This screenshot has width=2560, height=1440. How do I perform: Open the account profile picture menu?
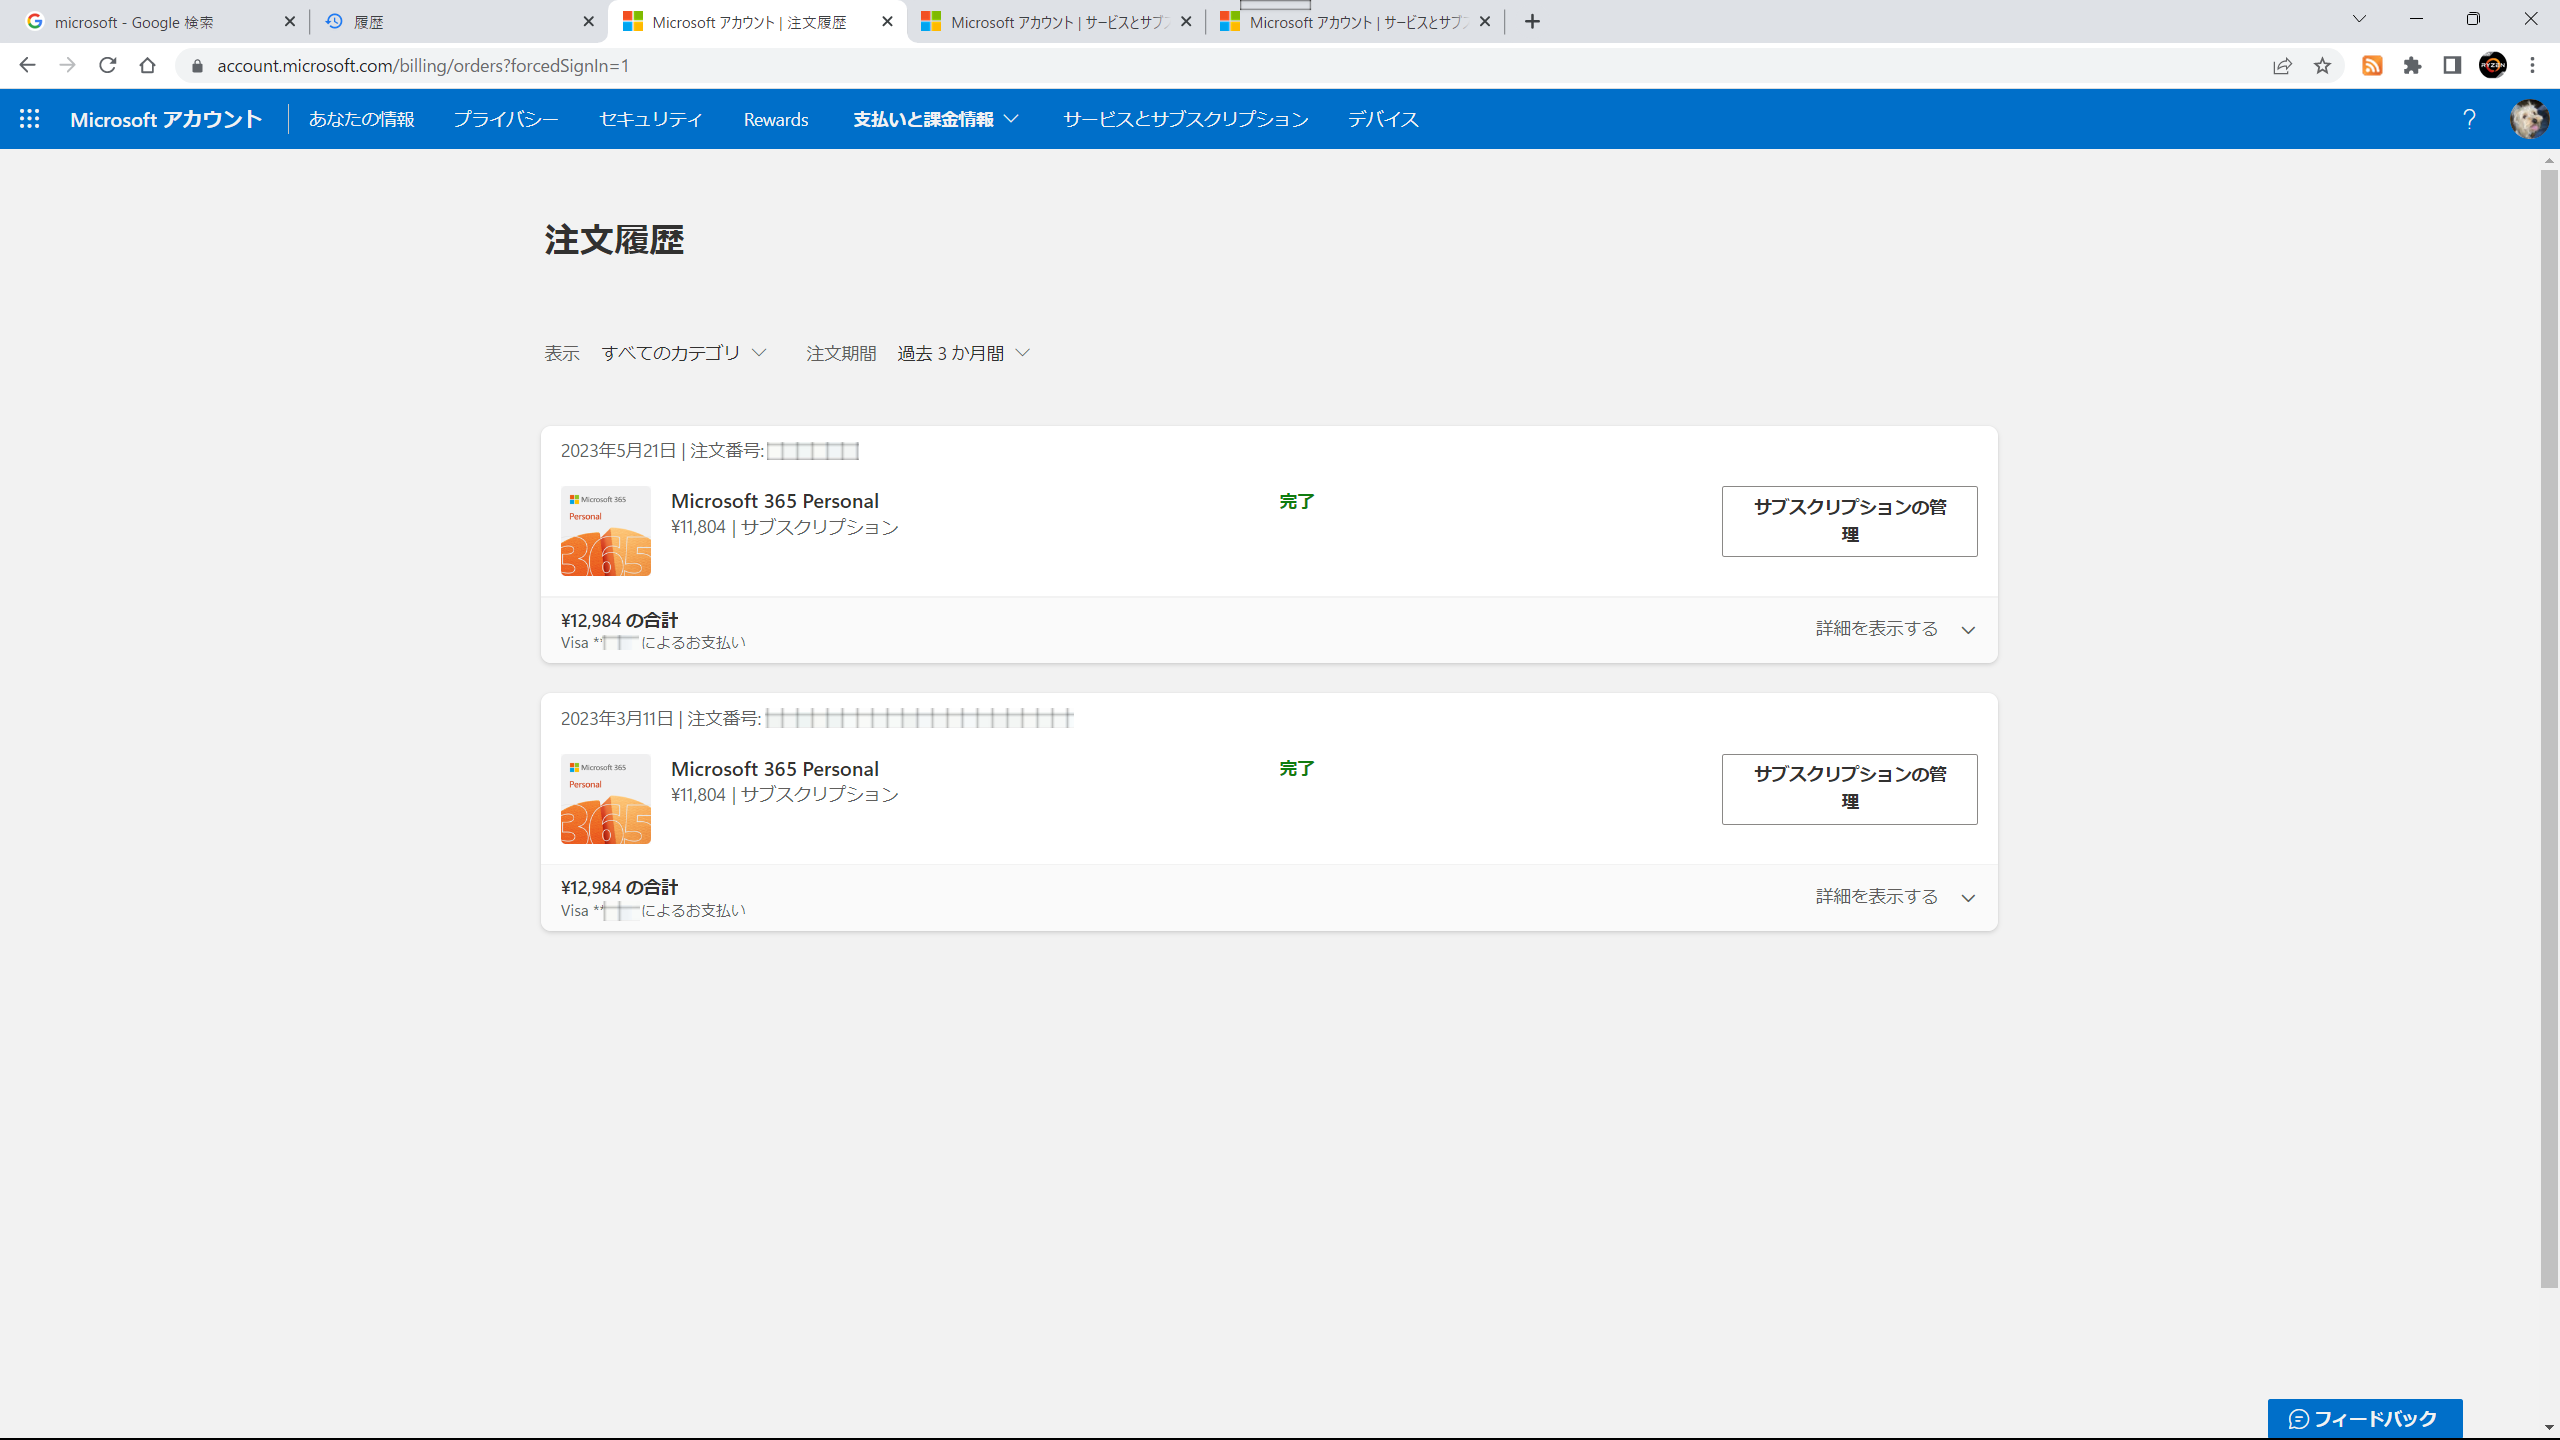[2529, 119]
